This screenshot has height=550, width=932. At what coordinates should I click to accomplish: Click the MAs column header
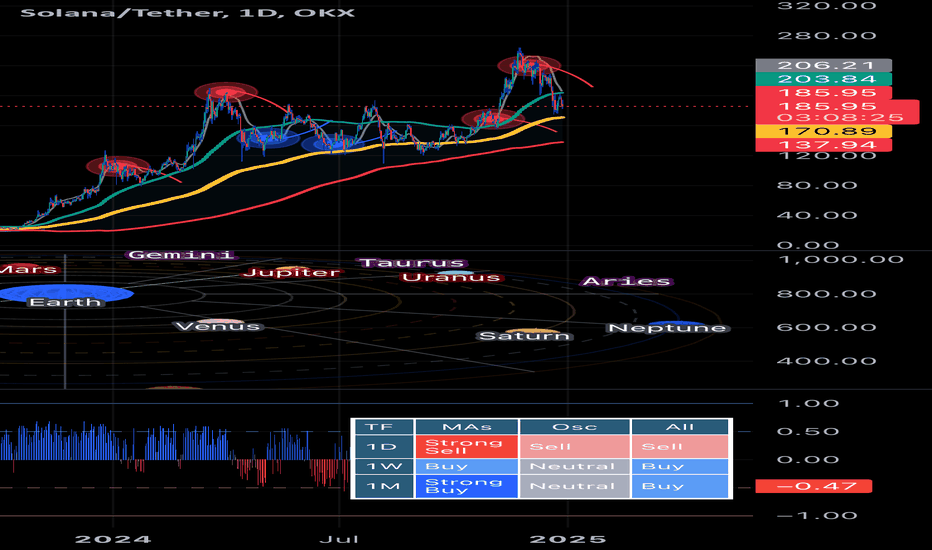coord(467,427)
